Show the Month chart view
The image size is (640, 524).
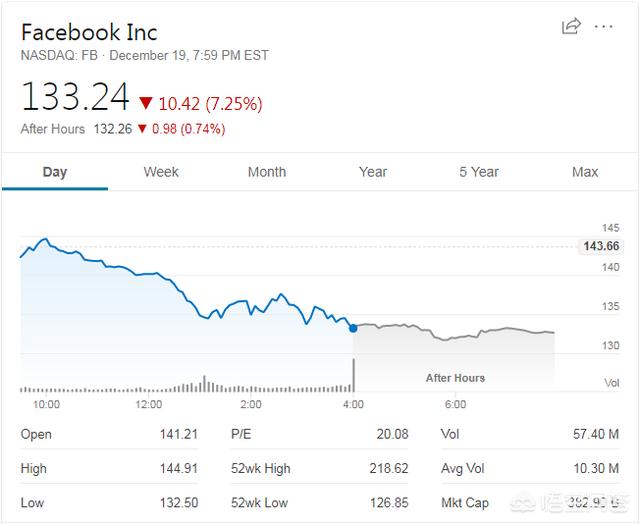coord(267,172)
